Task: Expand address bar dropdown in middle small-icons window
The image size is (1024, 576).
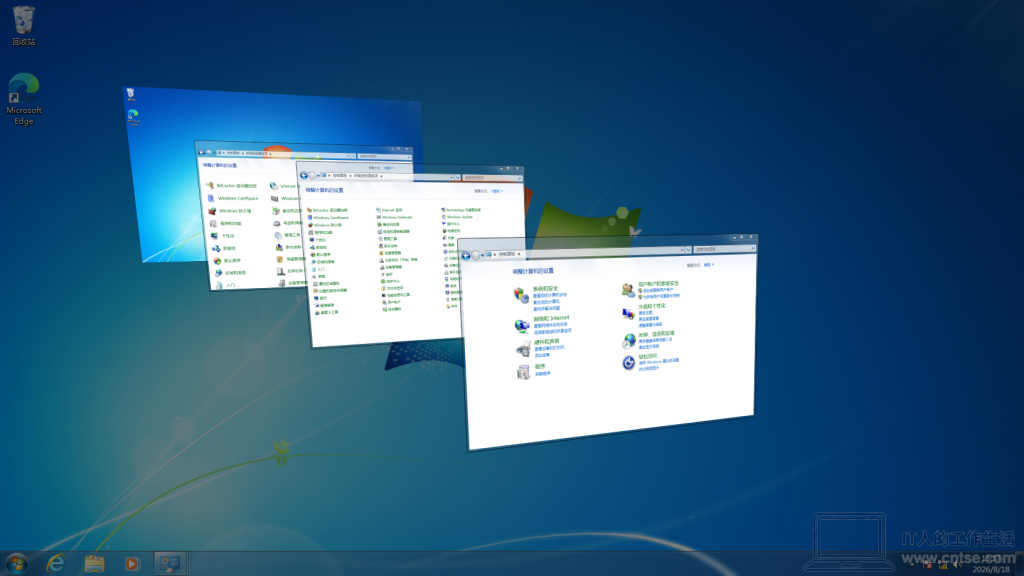Action: pos(451,178)
